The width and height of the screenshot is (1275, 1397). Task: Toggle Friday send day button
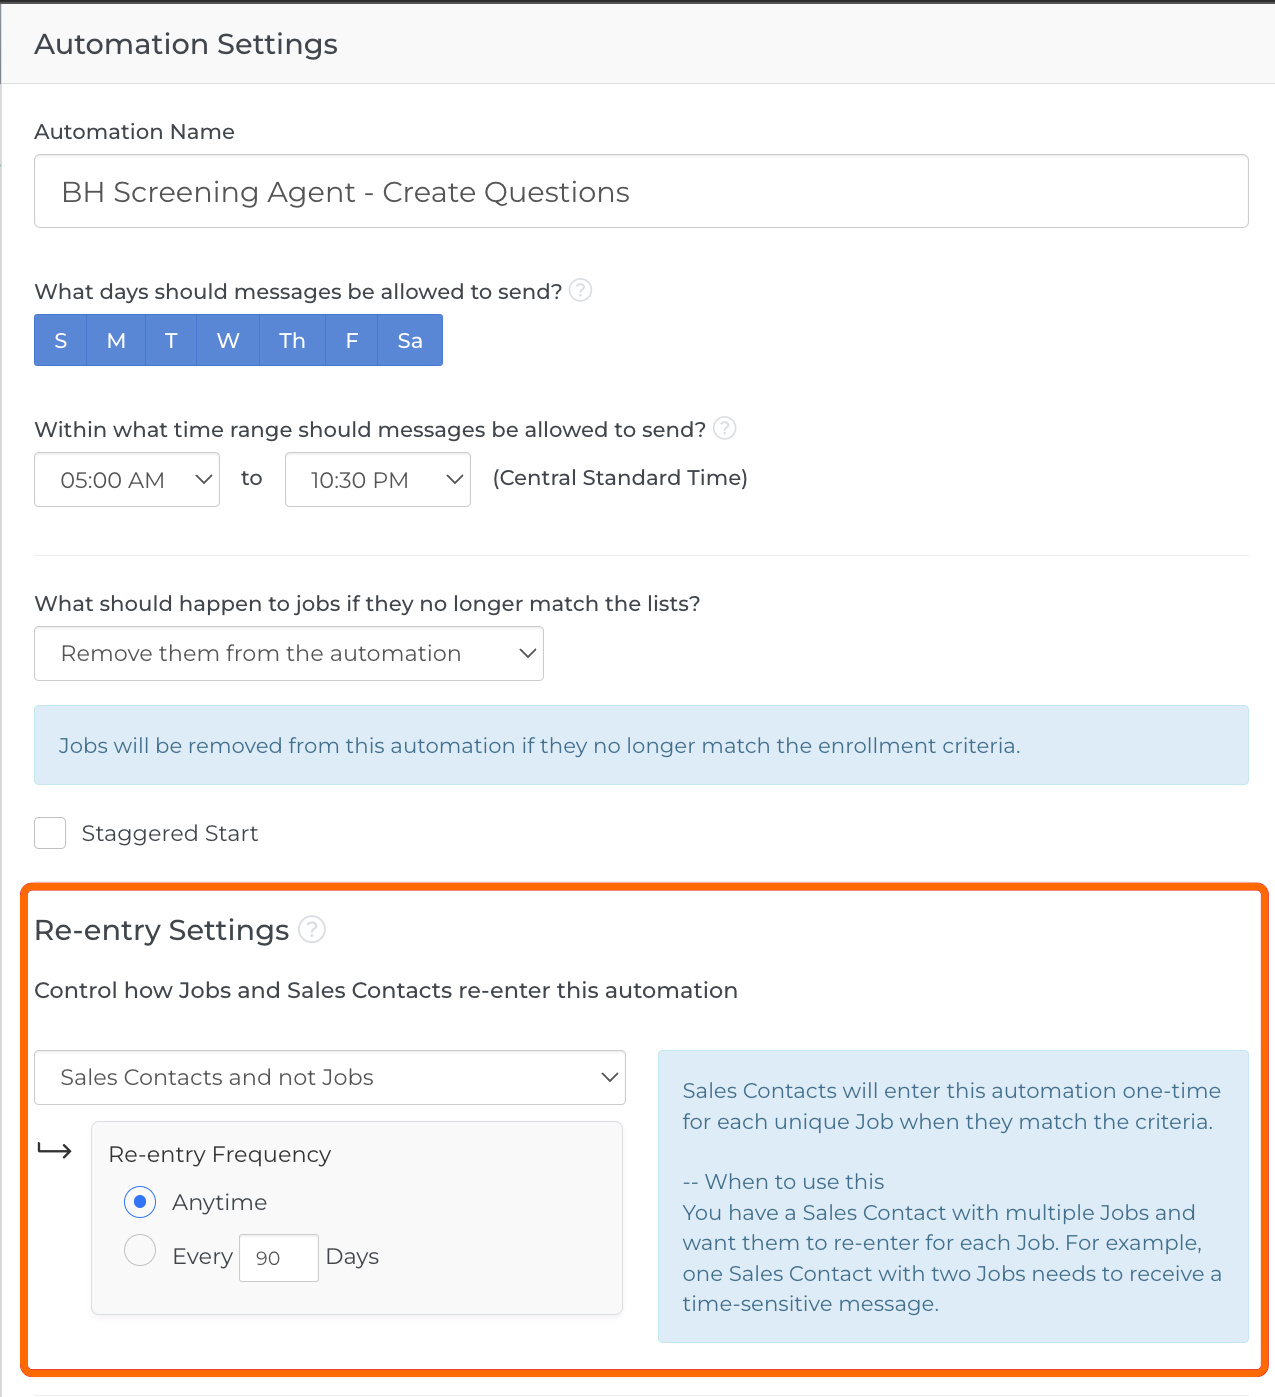click(352, 340)
